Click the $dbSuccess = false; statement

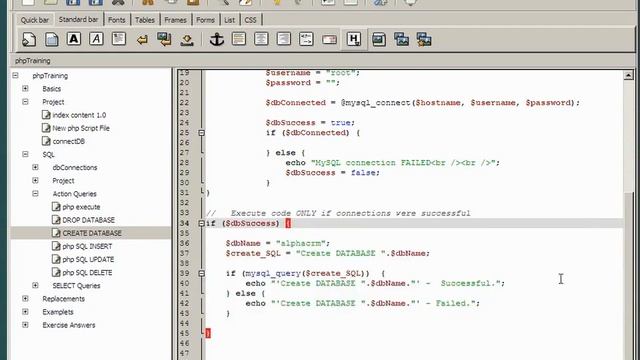tap(333, 173)
